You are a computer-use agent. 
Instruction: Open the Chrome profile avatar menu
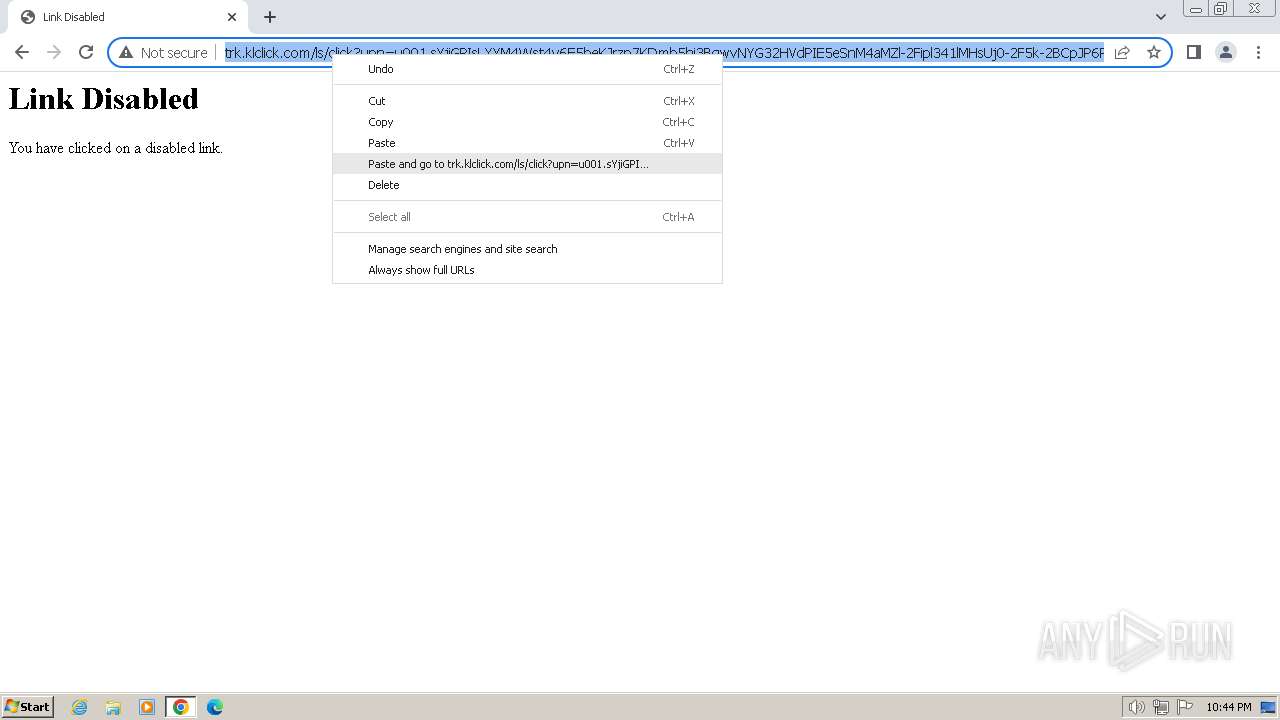coord(1226,52)
